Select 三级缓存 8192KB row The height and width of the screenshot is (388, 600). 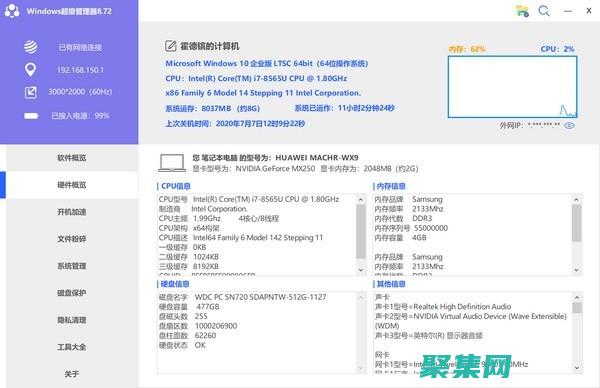[189, 266]
